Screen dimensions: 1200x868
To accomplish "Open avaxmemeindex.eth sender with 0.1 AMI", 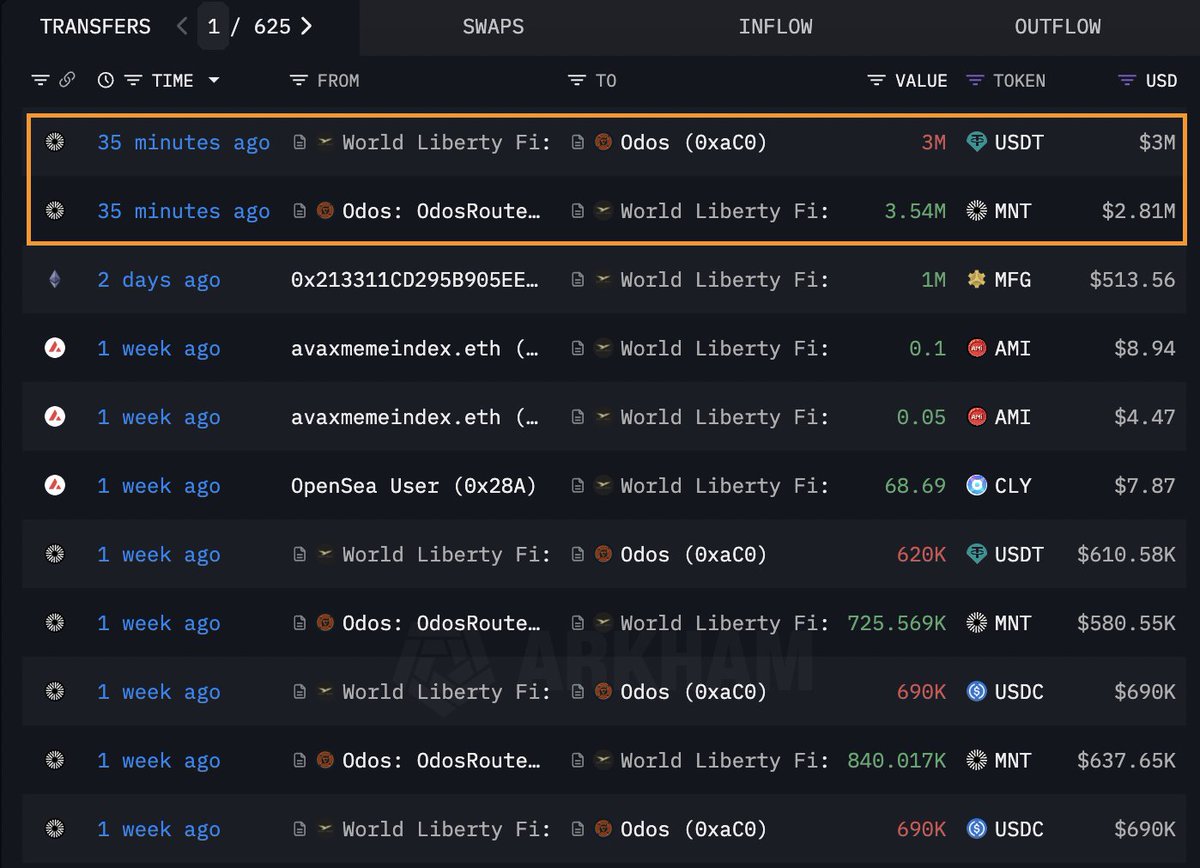I will tap(415, 348).
